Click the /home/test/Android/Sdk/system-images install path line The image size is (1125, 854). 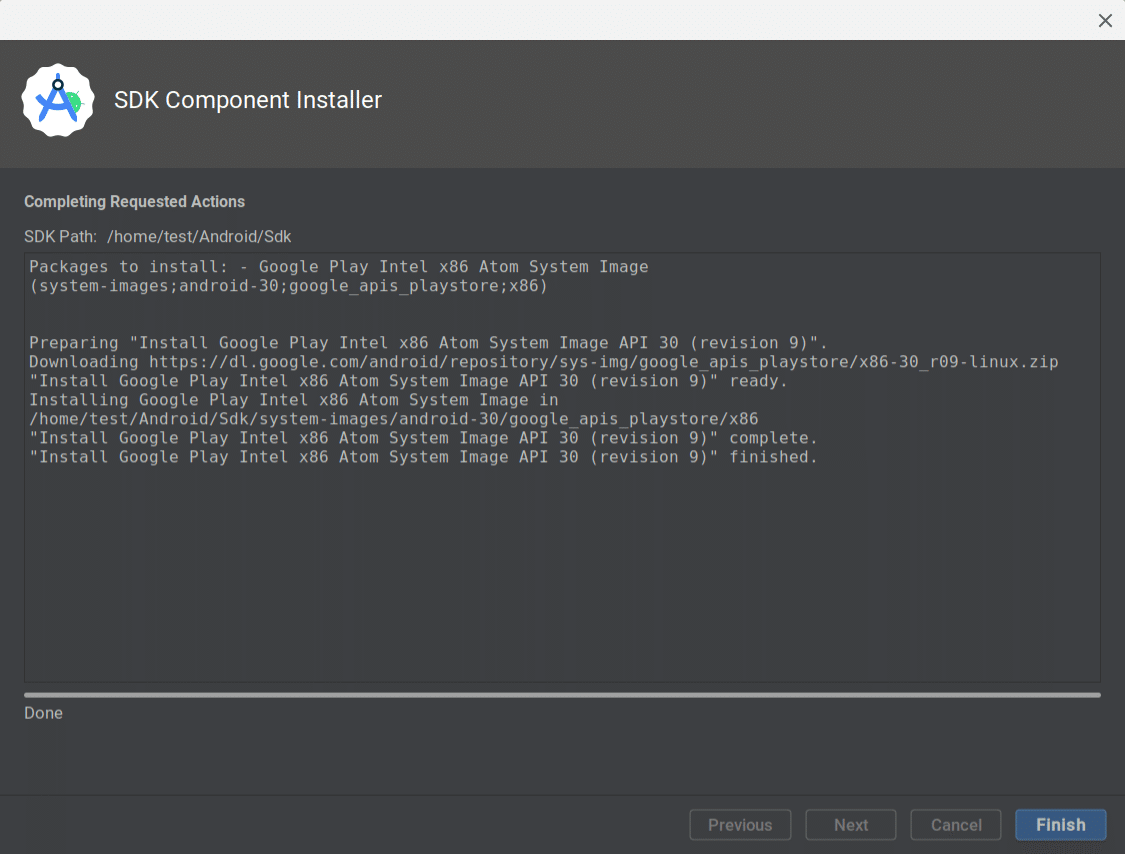click(x=394, y=419)
